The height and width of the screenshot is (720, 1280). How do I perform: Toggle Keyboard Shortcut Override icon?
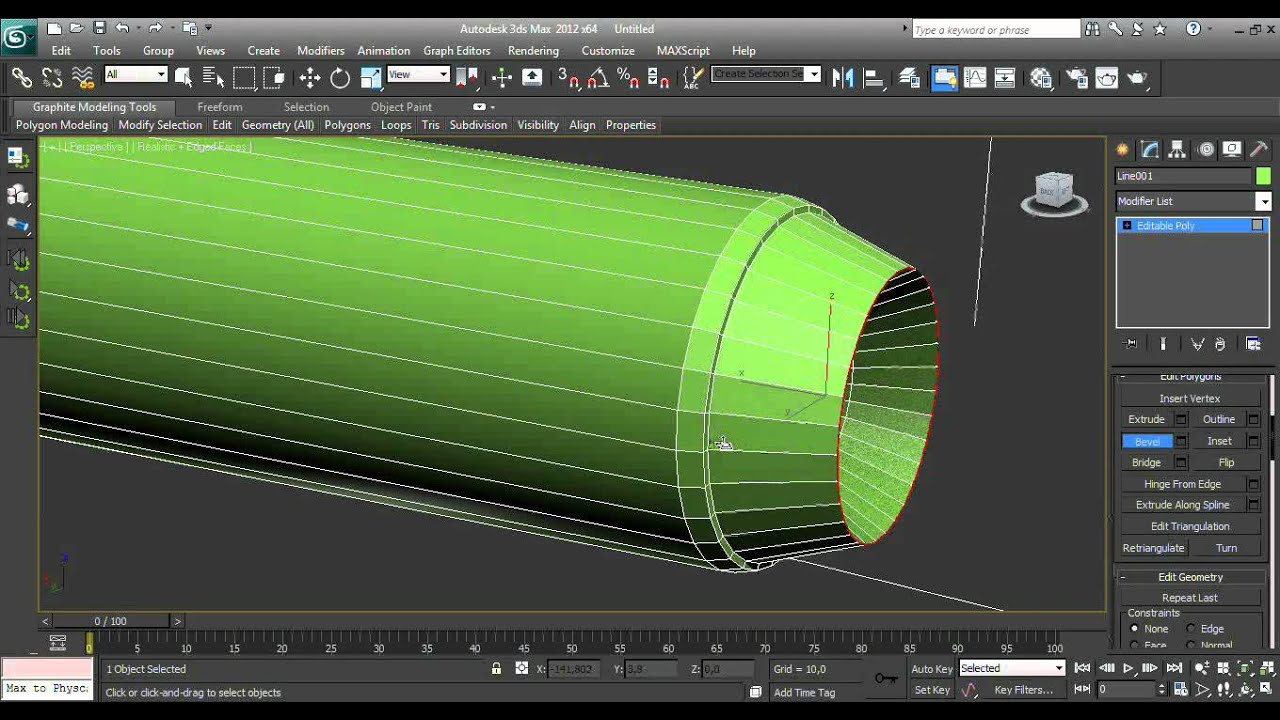[x=532, y=77]
